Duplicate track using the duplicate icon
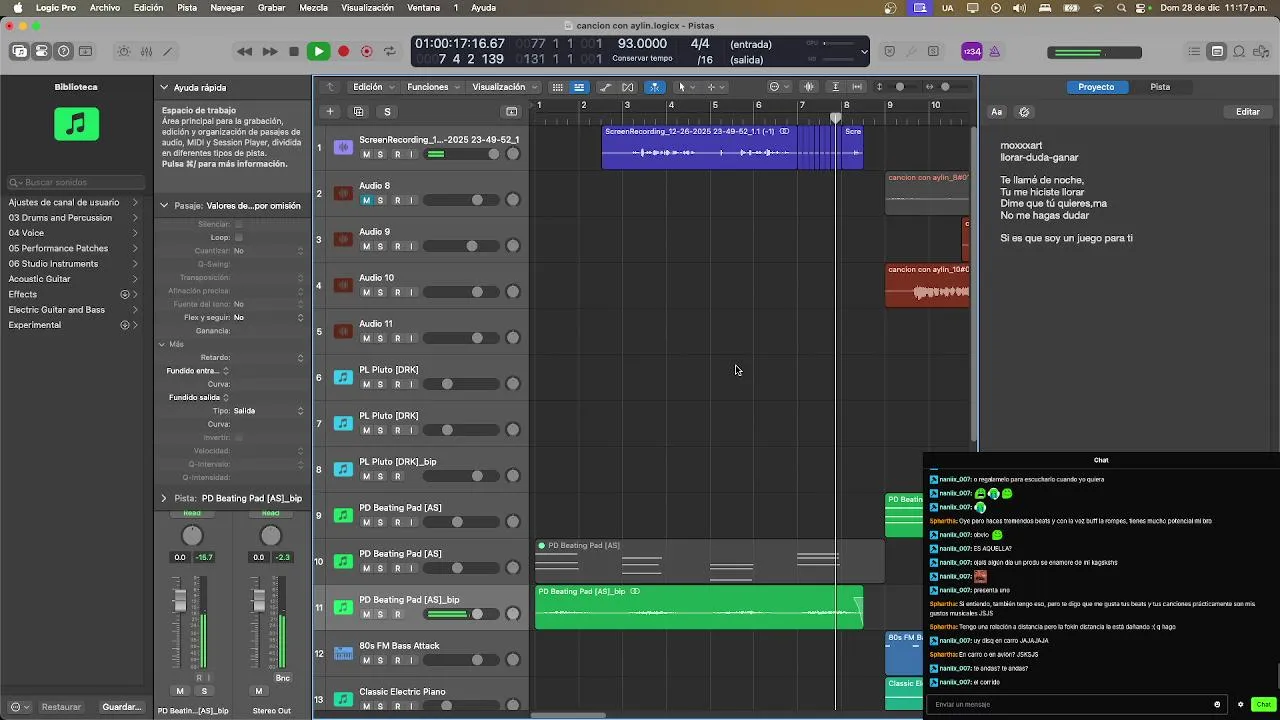This screenshot has height=720, width=1280. [x=359, y=111]
